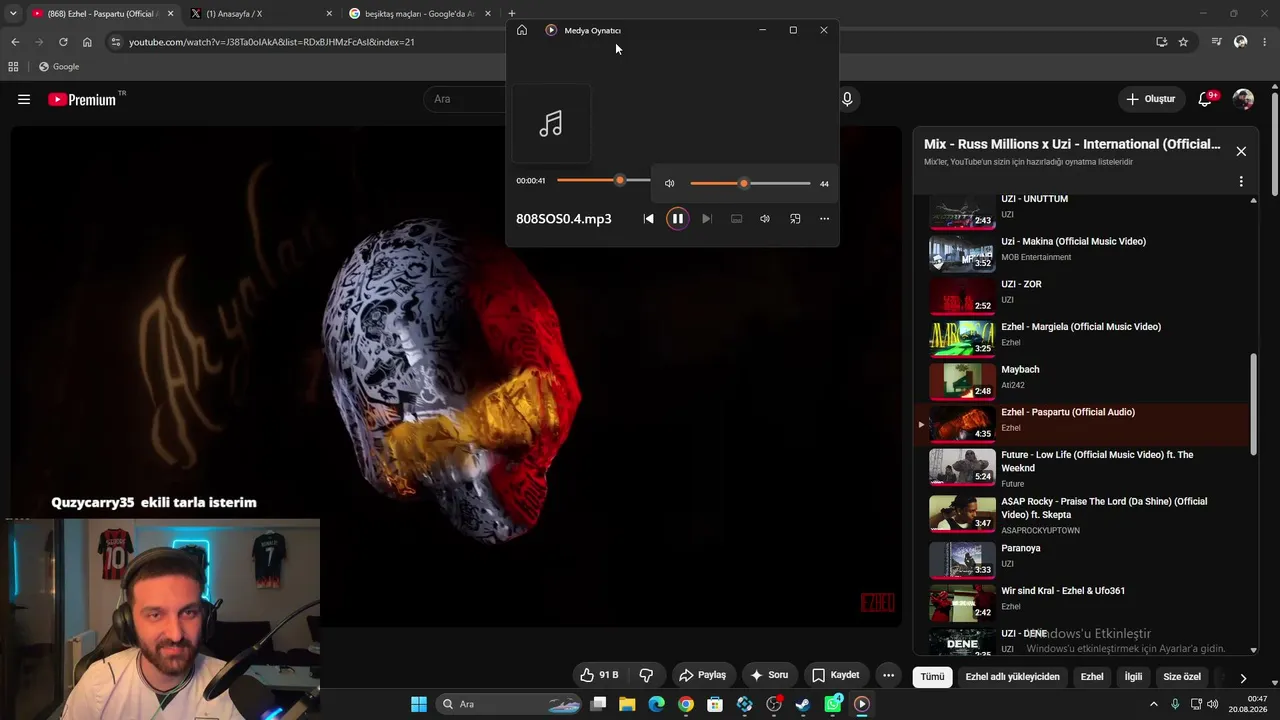Click the Chrome address bar URL

272,42
